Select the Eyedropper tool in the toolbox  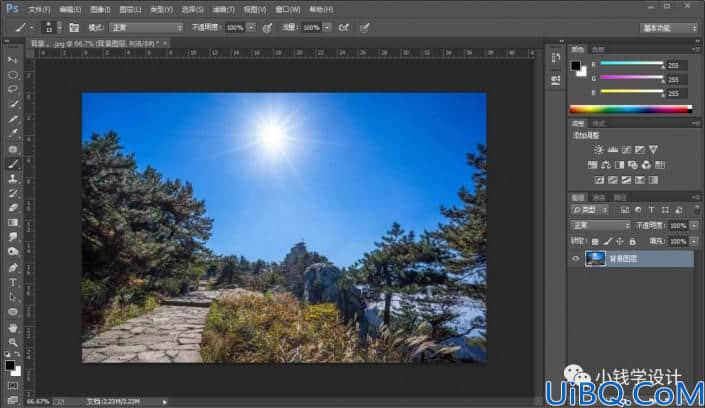pos(13,134)
